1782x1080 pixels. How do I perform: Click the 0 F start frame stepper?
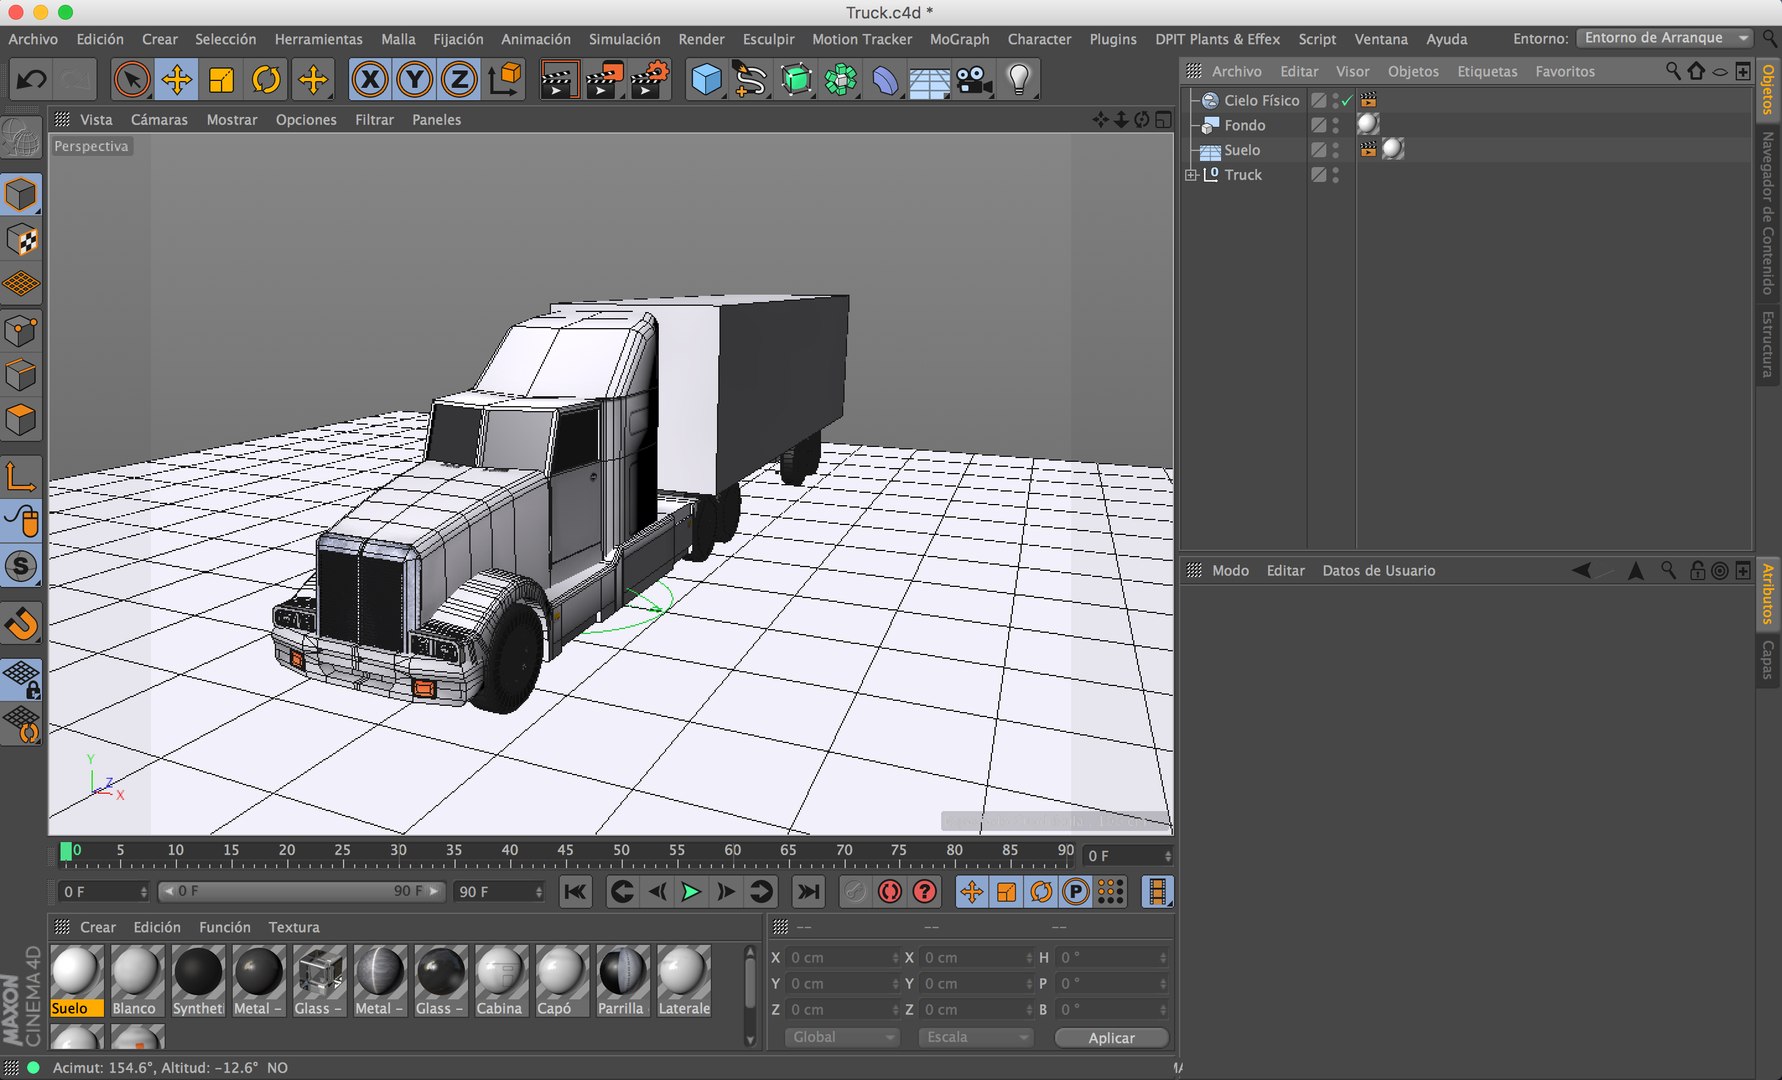coord(144,892)
